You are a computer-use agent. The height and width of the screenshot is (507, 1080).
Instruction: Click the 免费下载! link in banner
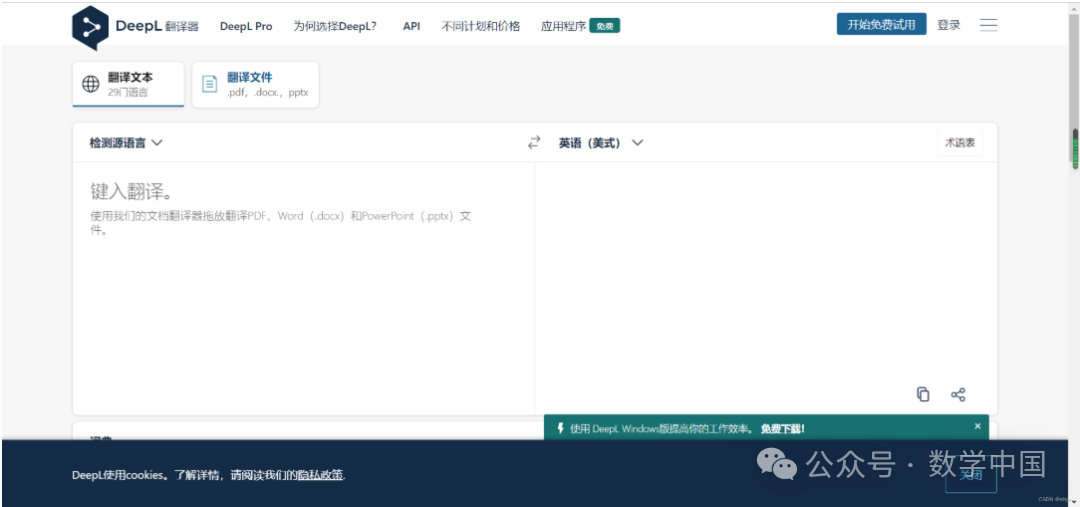tap(782, 428)
